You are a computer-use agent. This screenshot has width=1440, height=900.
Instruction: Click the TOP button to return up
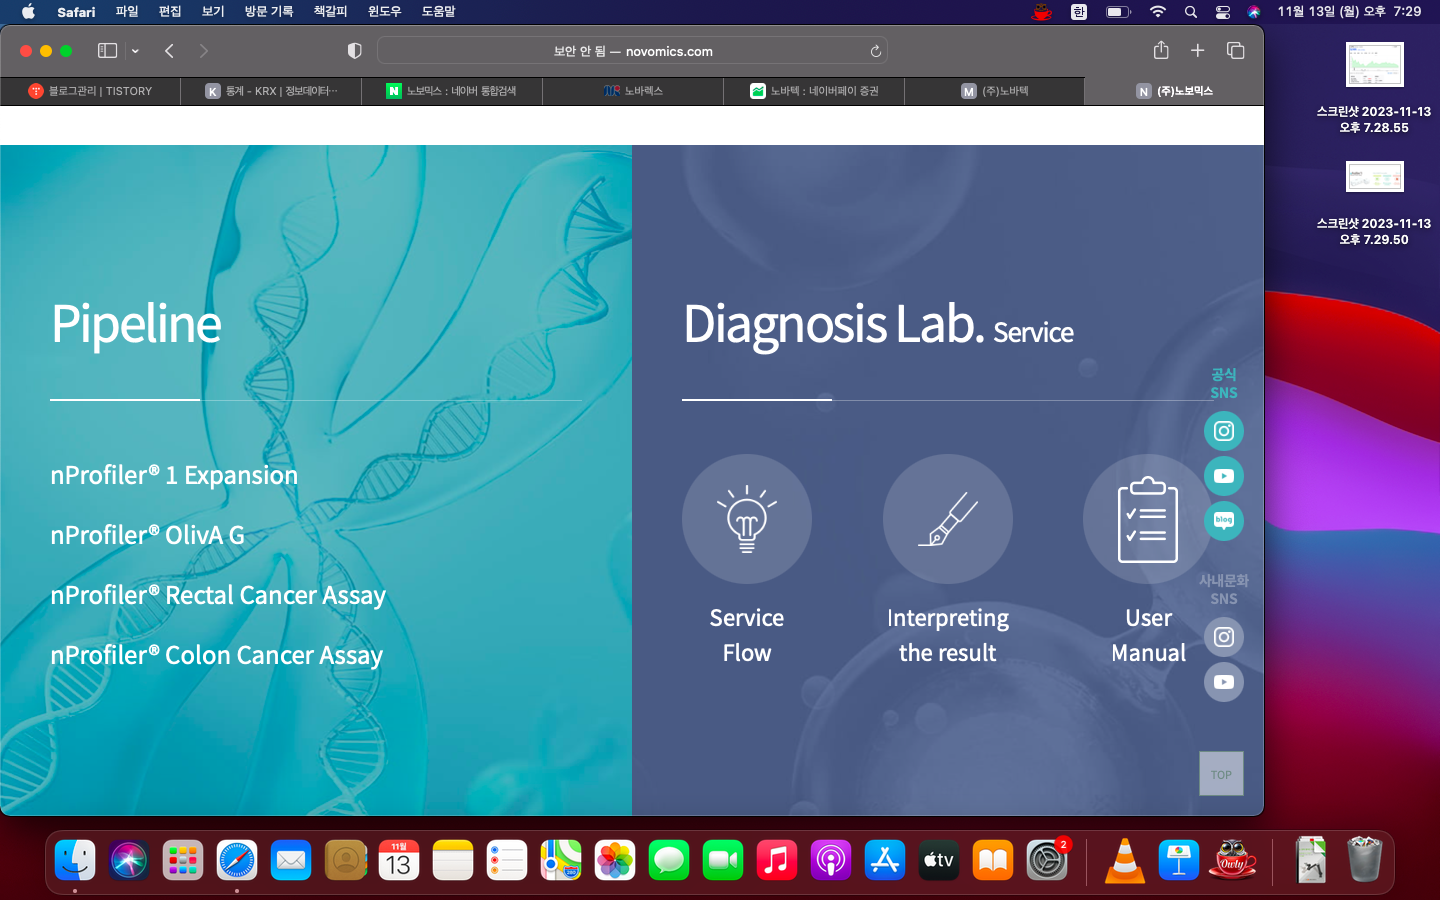(1221, 774)
